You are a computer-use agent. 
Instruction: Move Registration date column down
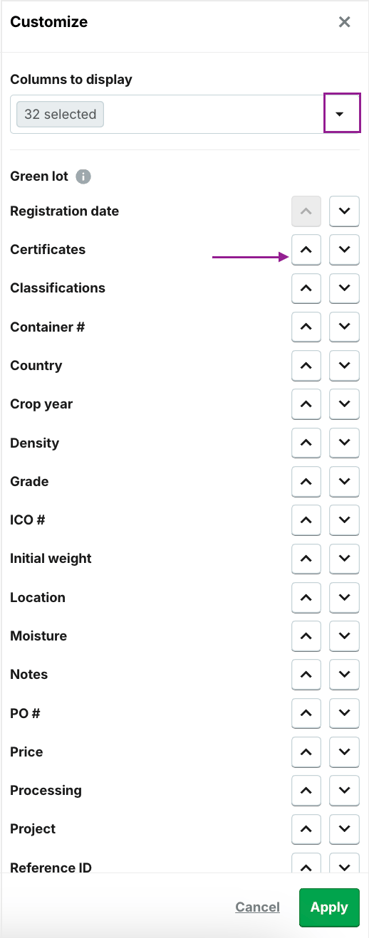click(344, 211)
